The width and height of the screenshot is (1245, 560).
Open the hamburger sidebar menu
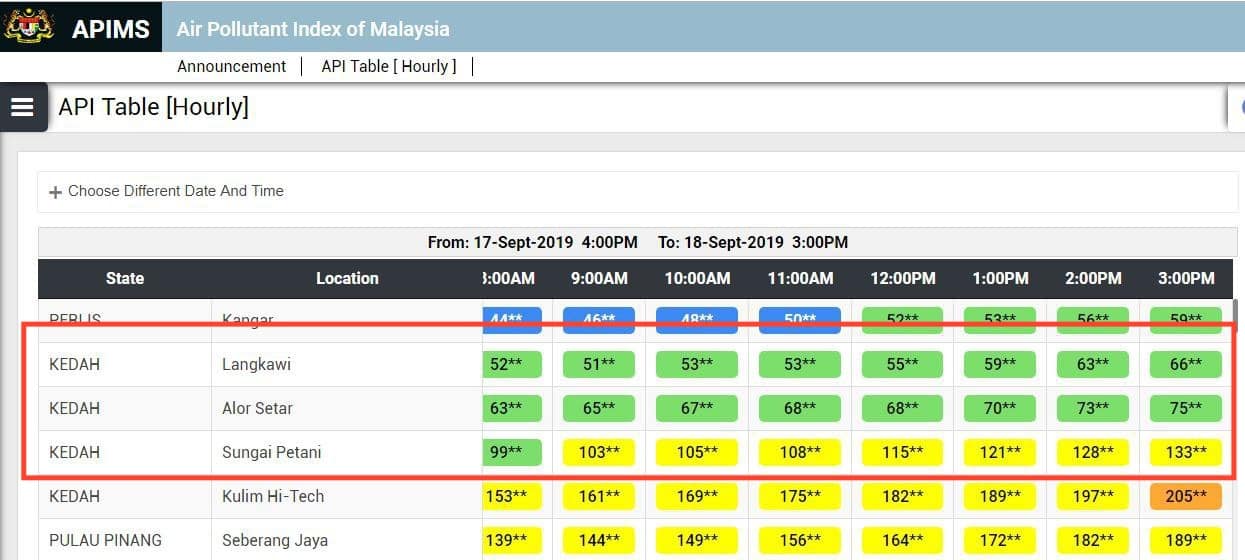(23, 107)
